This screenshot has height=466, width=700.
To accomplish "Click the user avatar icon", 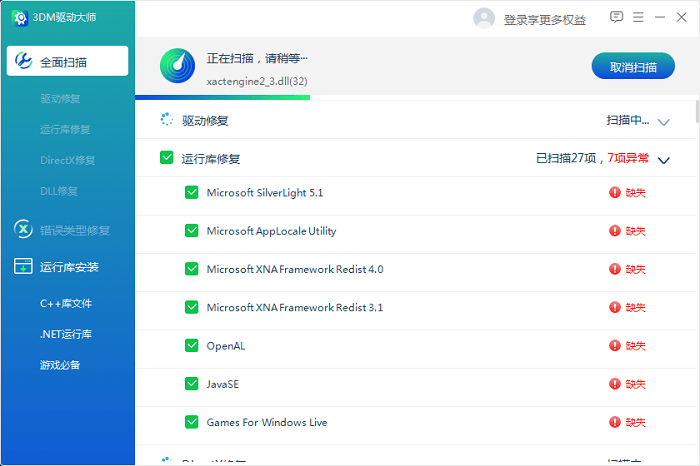I will (x=484, y=18).
